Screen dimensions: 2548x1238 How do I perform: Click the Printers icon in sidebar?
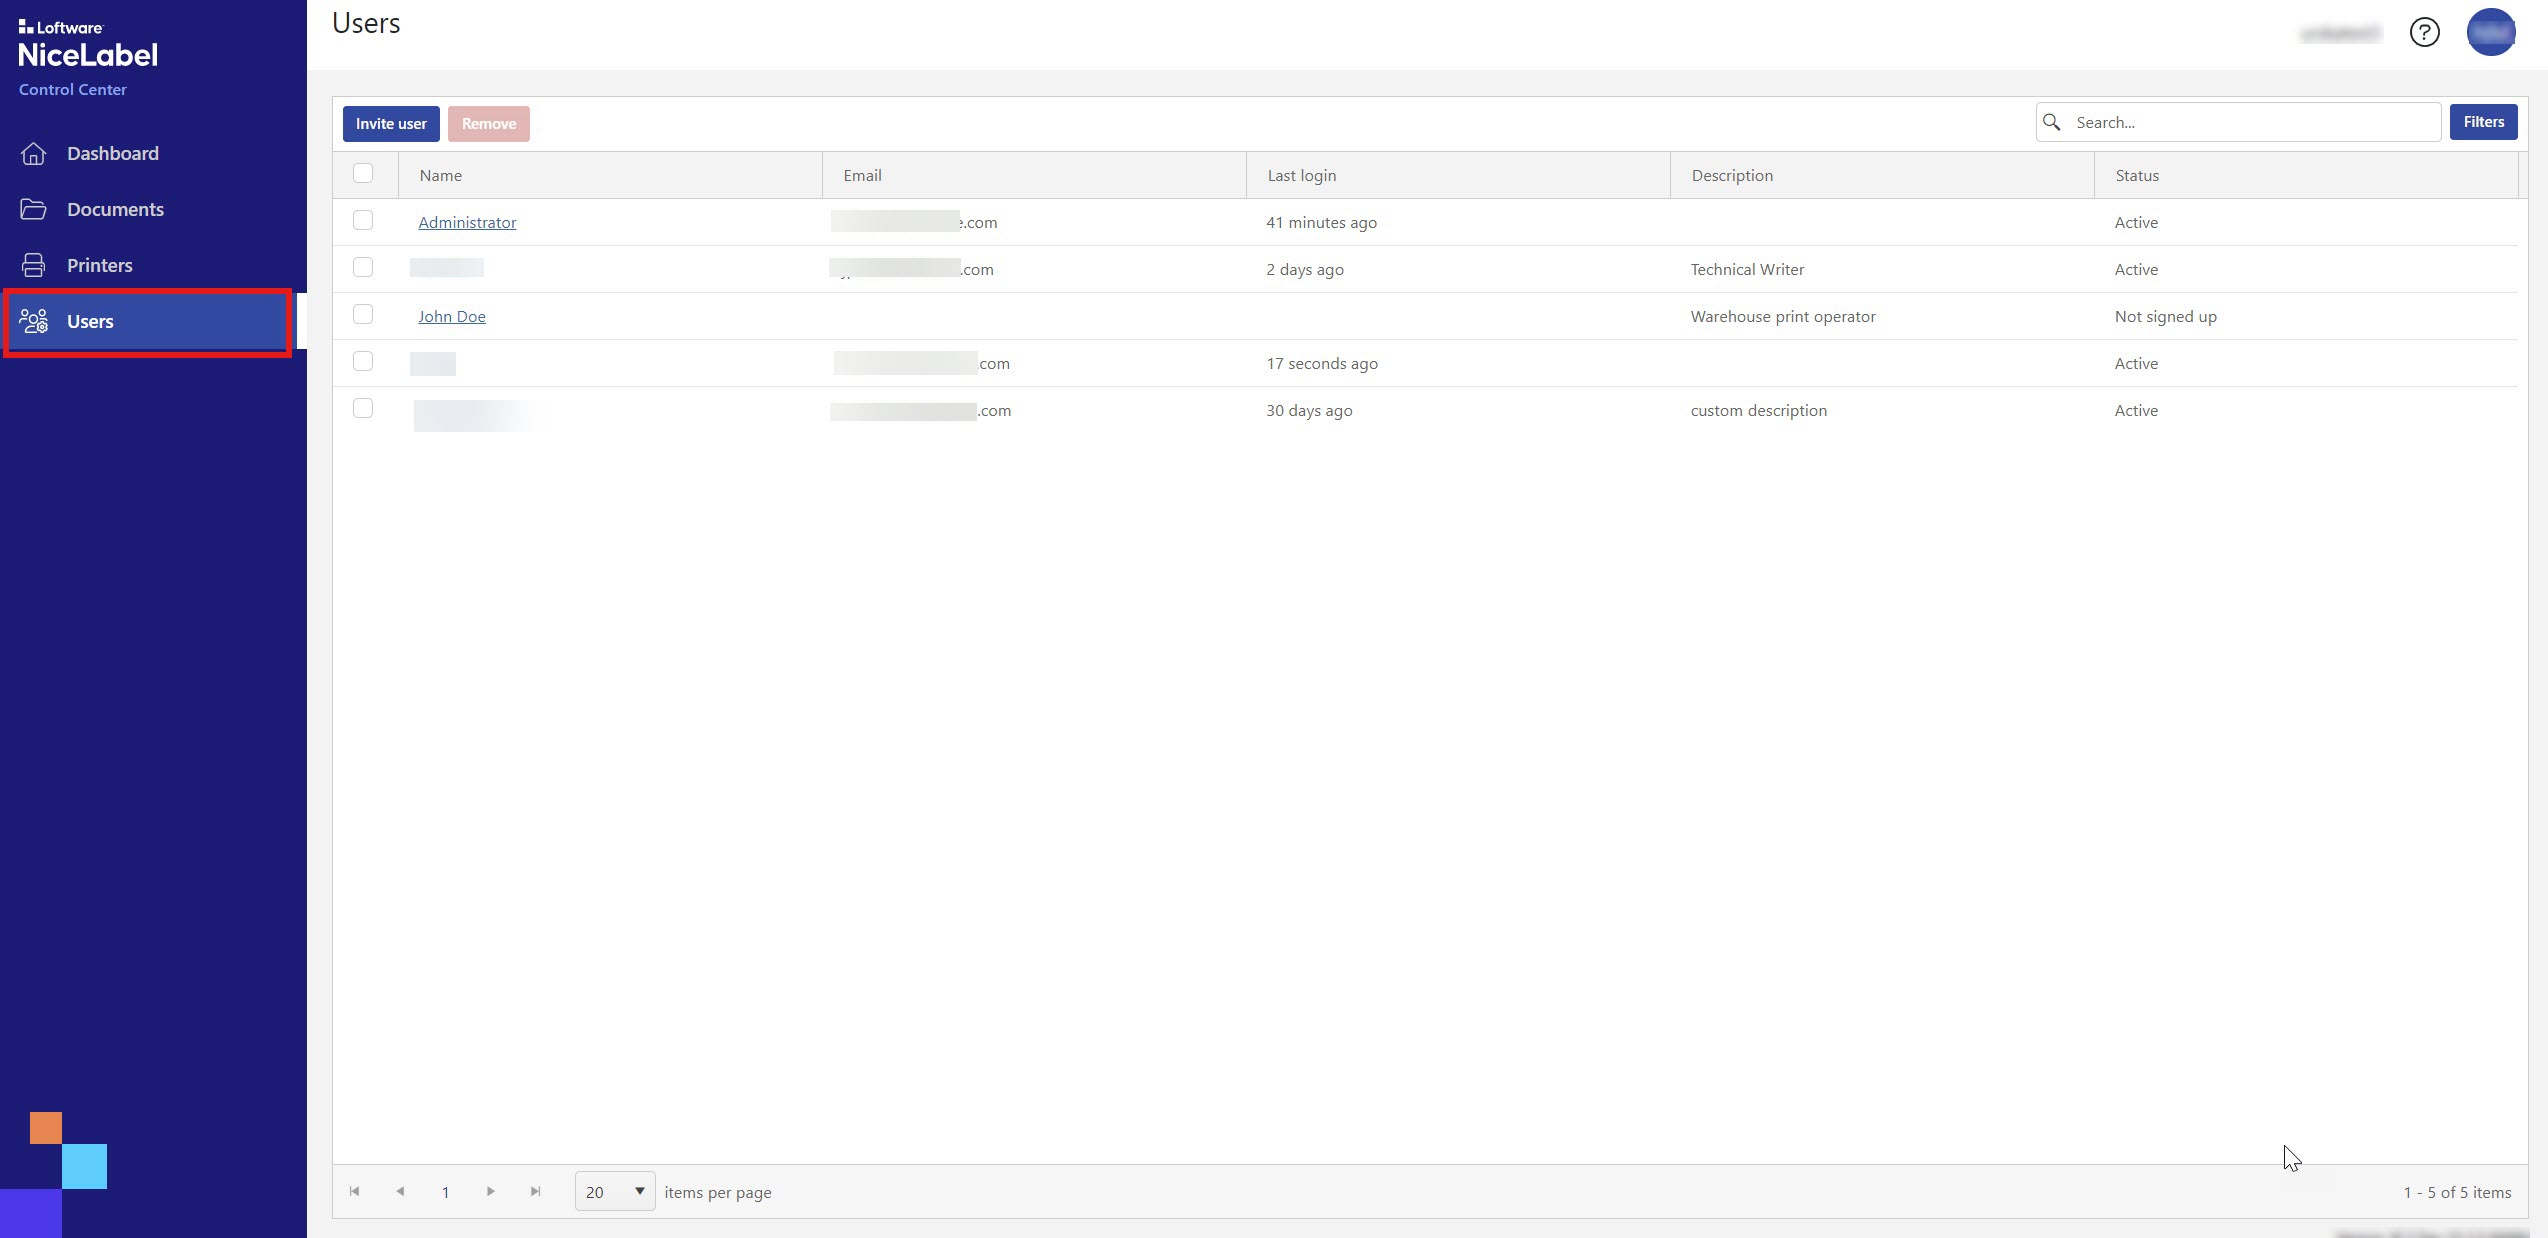(x=33, y=265)
